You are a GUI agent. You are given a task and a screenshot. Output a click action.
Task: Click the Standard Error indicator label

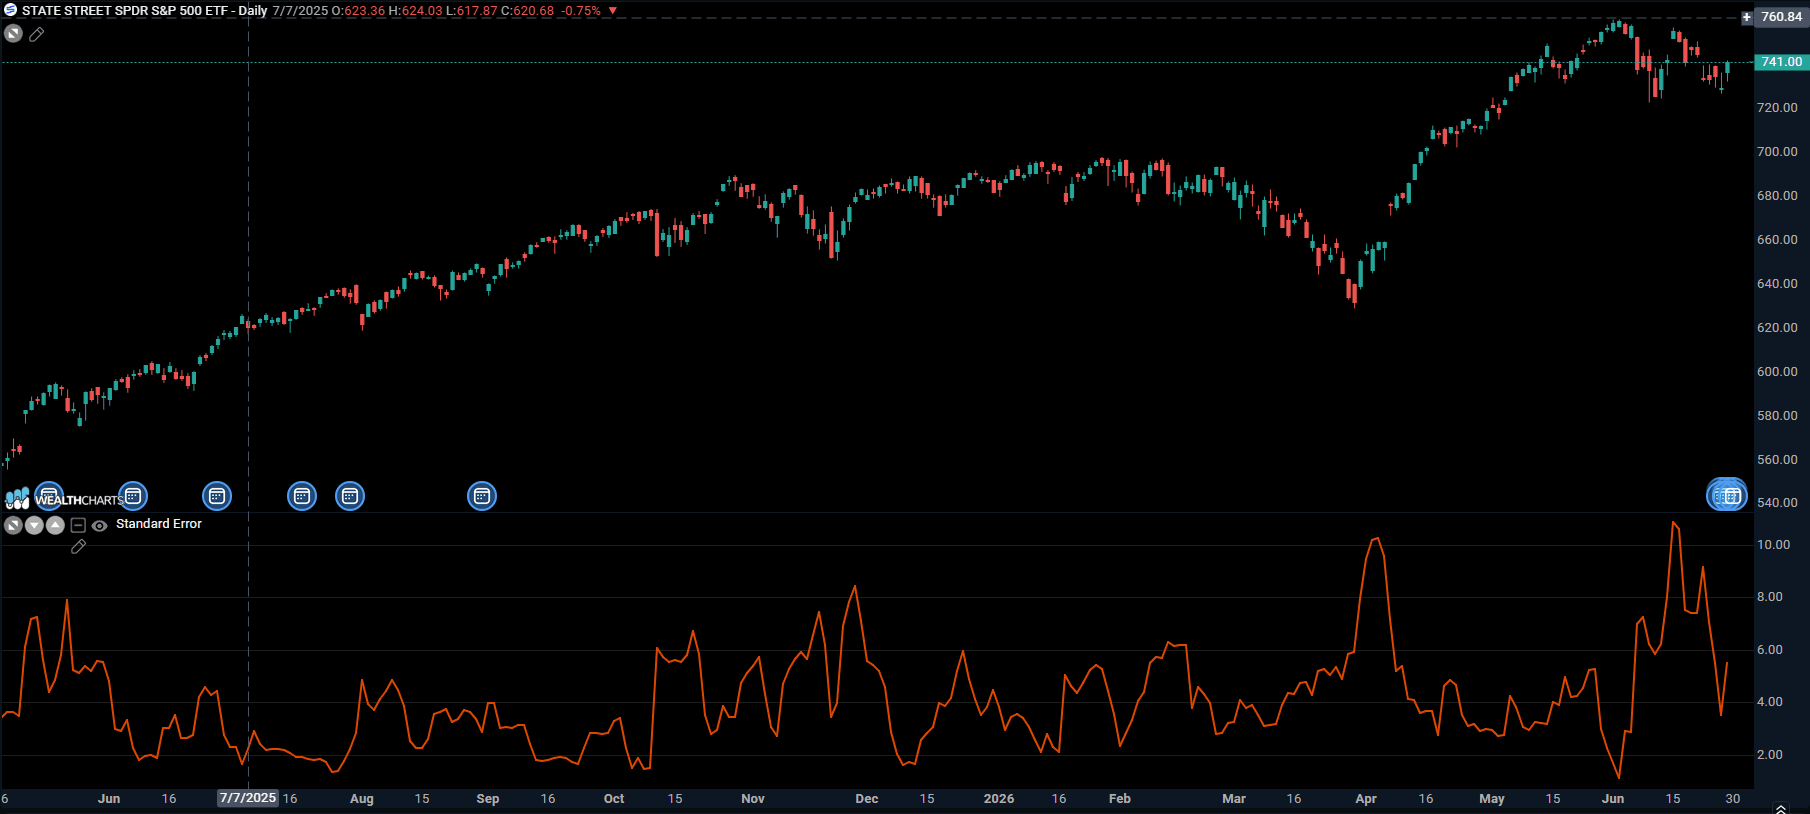point(159,524)
